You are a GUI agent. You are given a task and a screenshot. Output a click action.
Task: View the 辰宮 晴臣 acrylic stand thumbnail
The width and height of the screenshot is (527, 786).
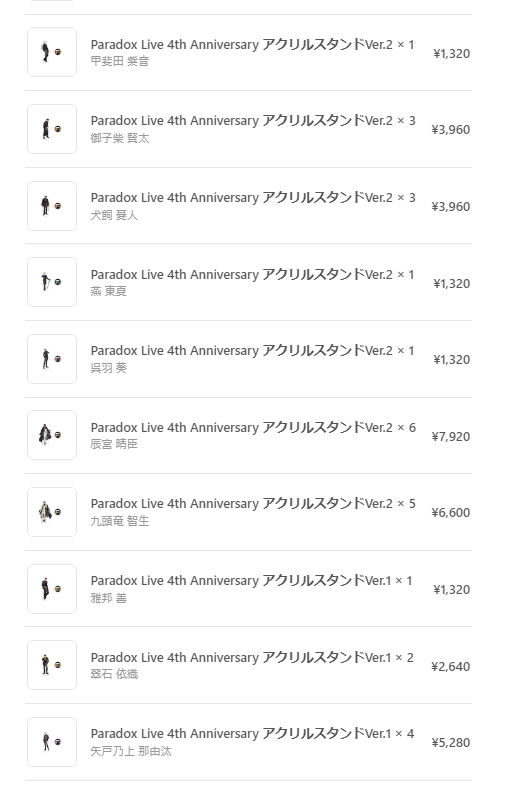52,435
